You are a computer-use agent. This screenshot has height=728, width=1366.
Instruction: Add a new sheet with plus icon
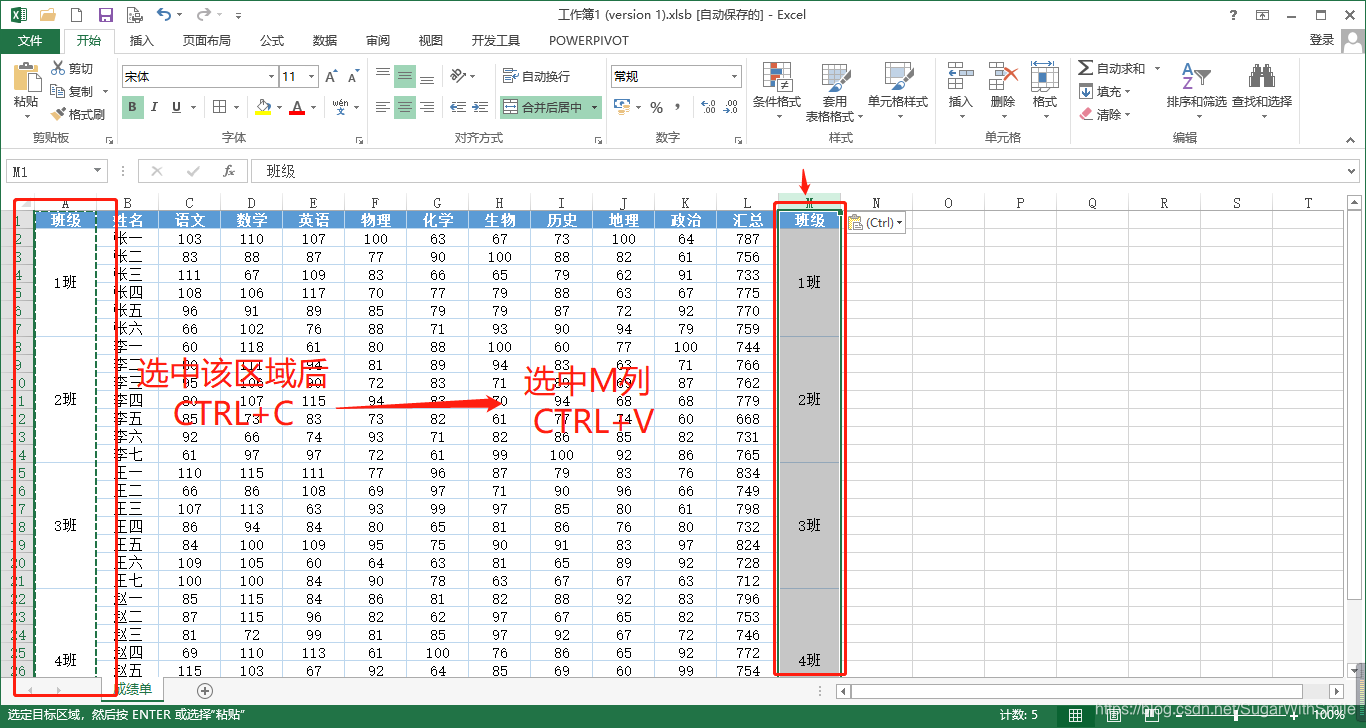(x=205, y=690)
